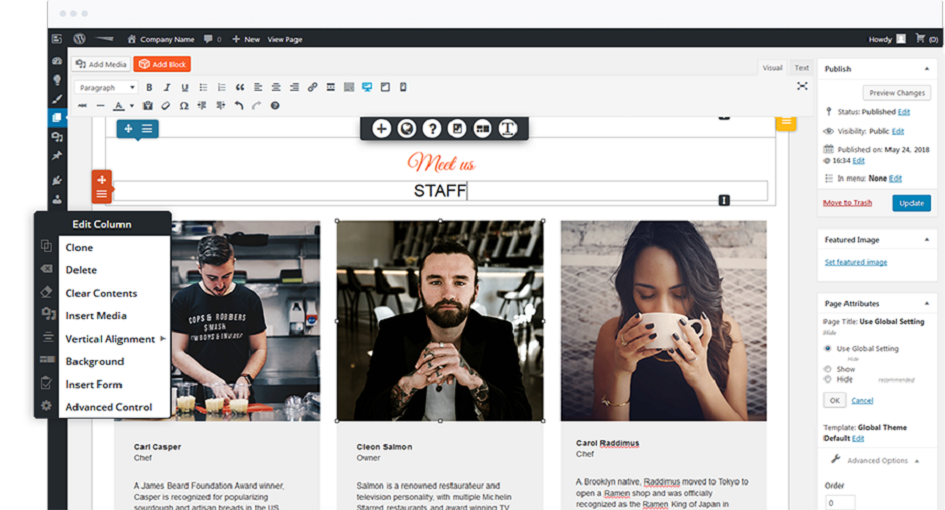Click the question mark icon in dark toolbar
The image size is (945, 510).
pos(432,128)
